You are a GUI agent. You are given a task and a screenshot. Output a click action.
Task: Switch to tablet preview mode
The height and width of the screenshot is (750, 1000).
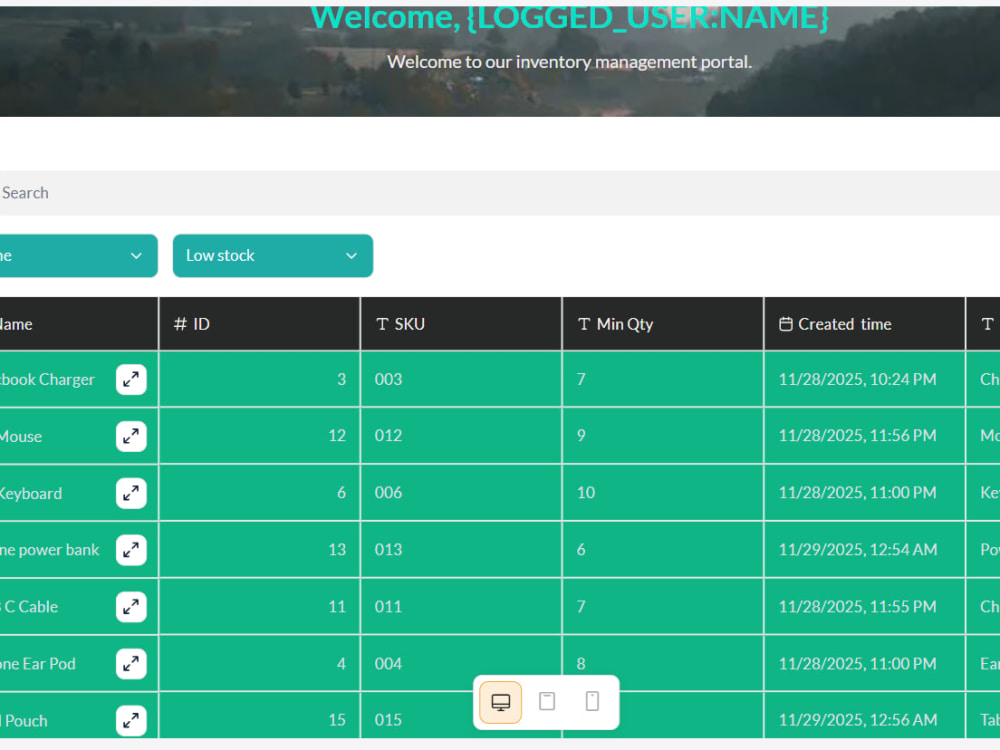click(547, 702)
